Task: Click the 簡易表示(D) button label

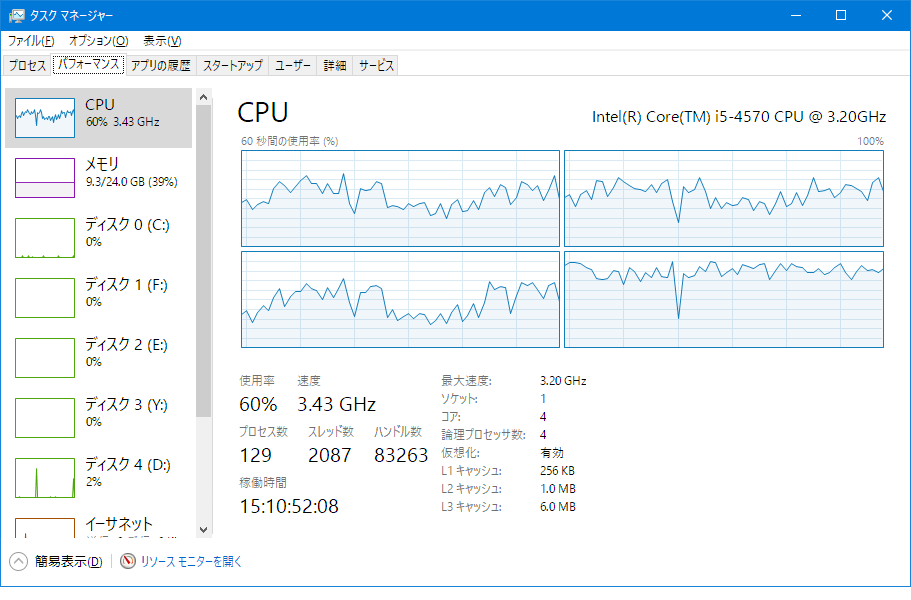Action: pyautogui.click(x=69, y=562)
